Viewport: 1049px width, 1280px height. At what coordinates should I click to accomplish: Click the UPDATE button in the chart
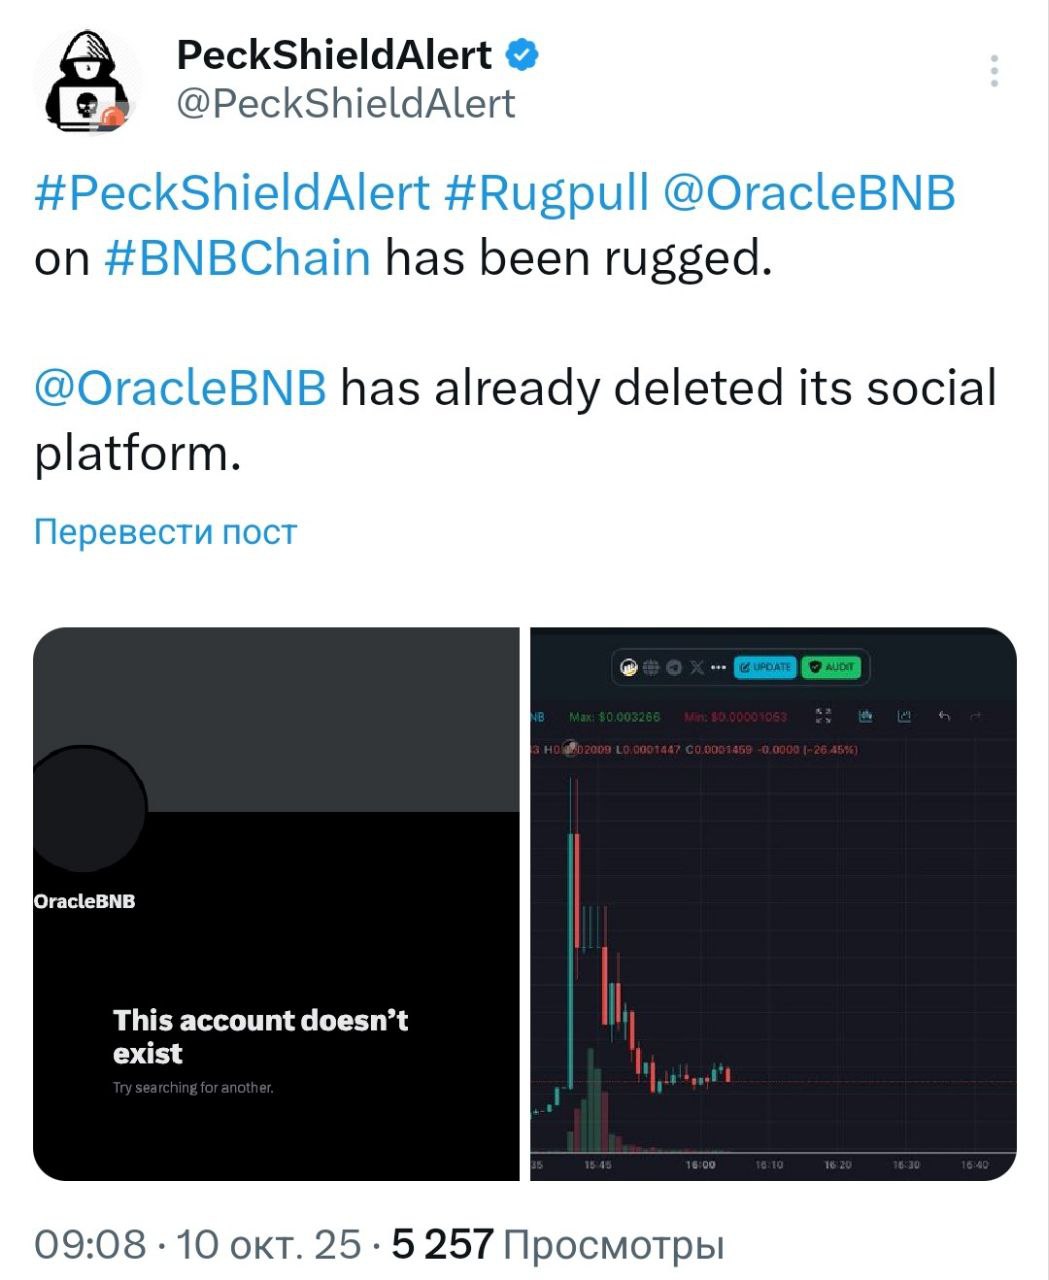765,667
